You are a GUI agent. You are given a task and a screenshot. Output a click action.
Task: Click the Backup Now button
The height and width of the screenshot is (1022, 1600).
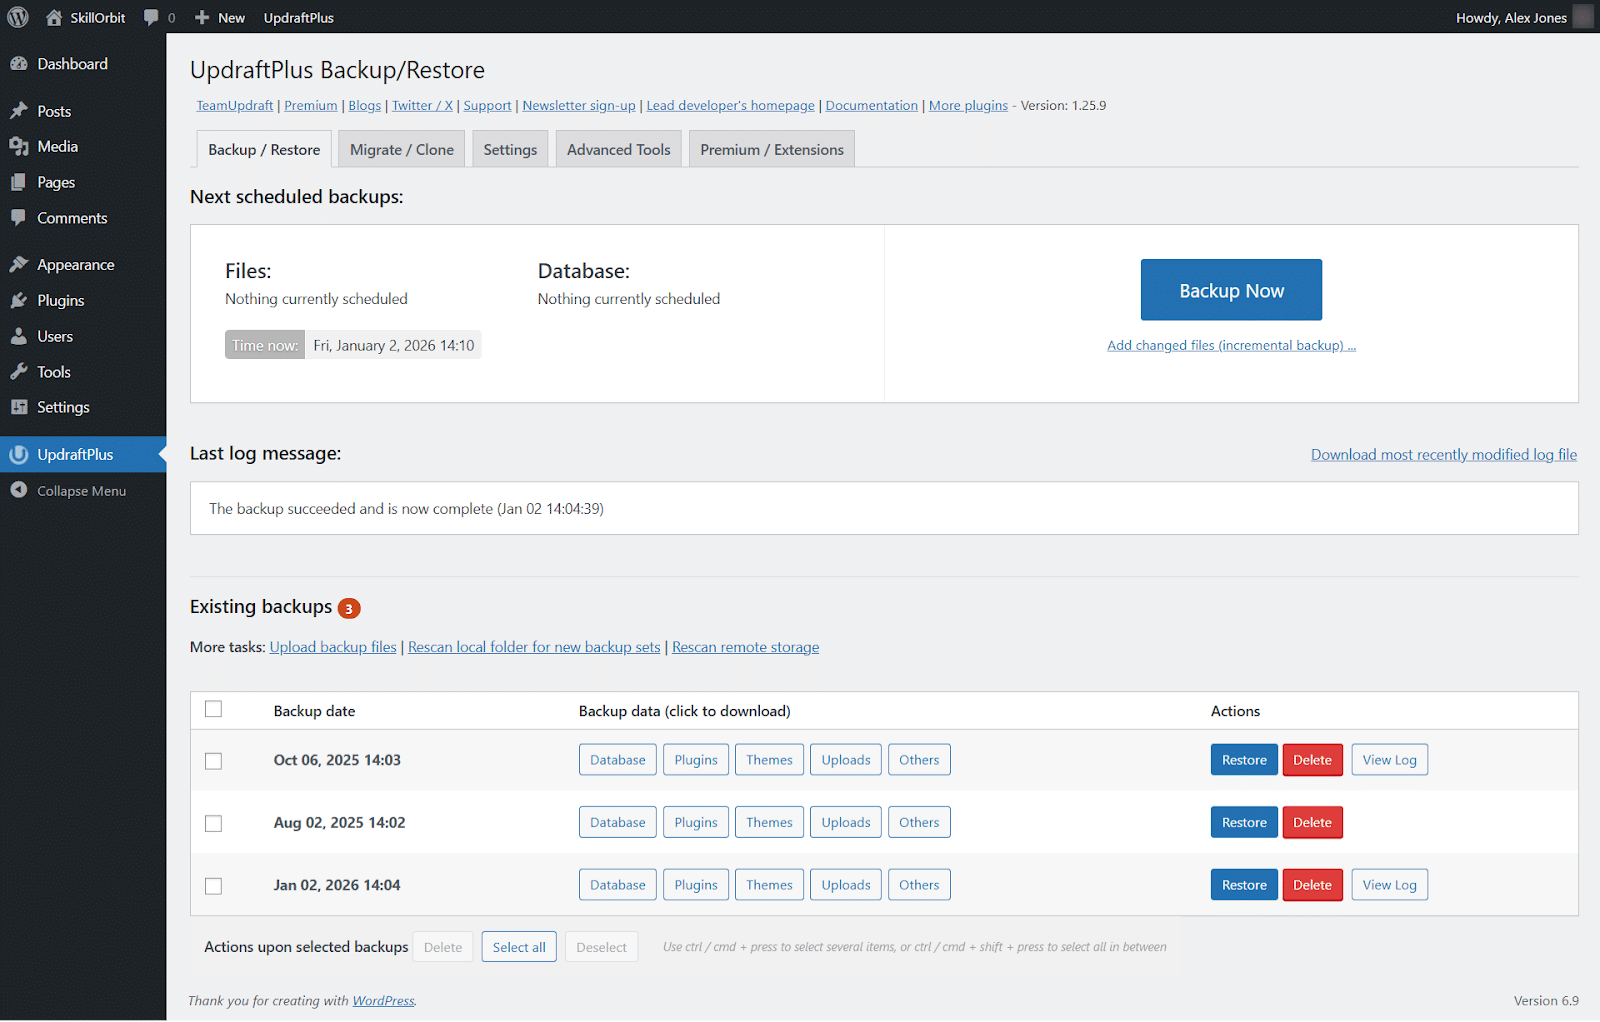point(1231,290)
